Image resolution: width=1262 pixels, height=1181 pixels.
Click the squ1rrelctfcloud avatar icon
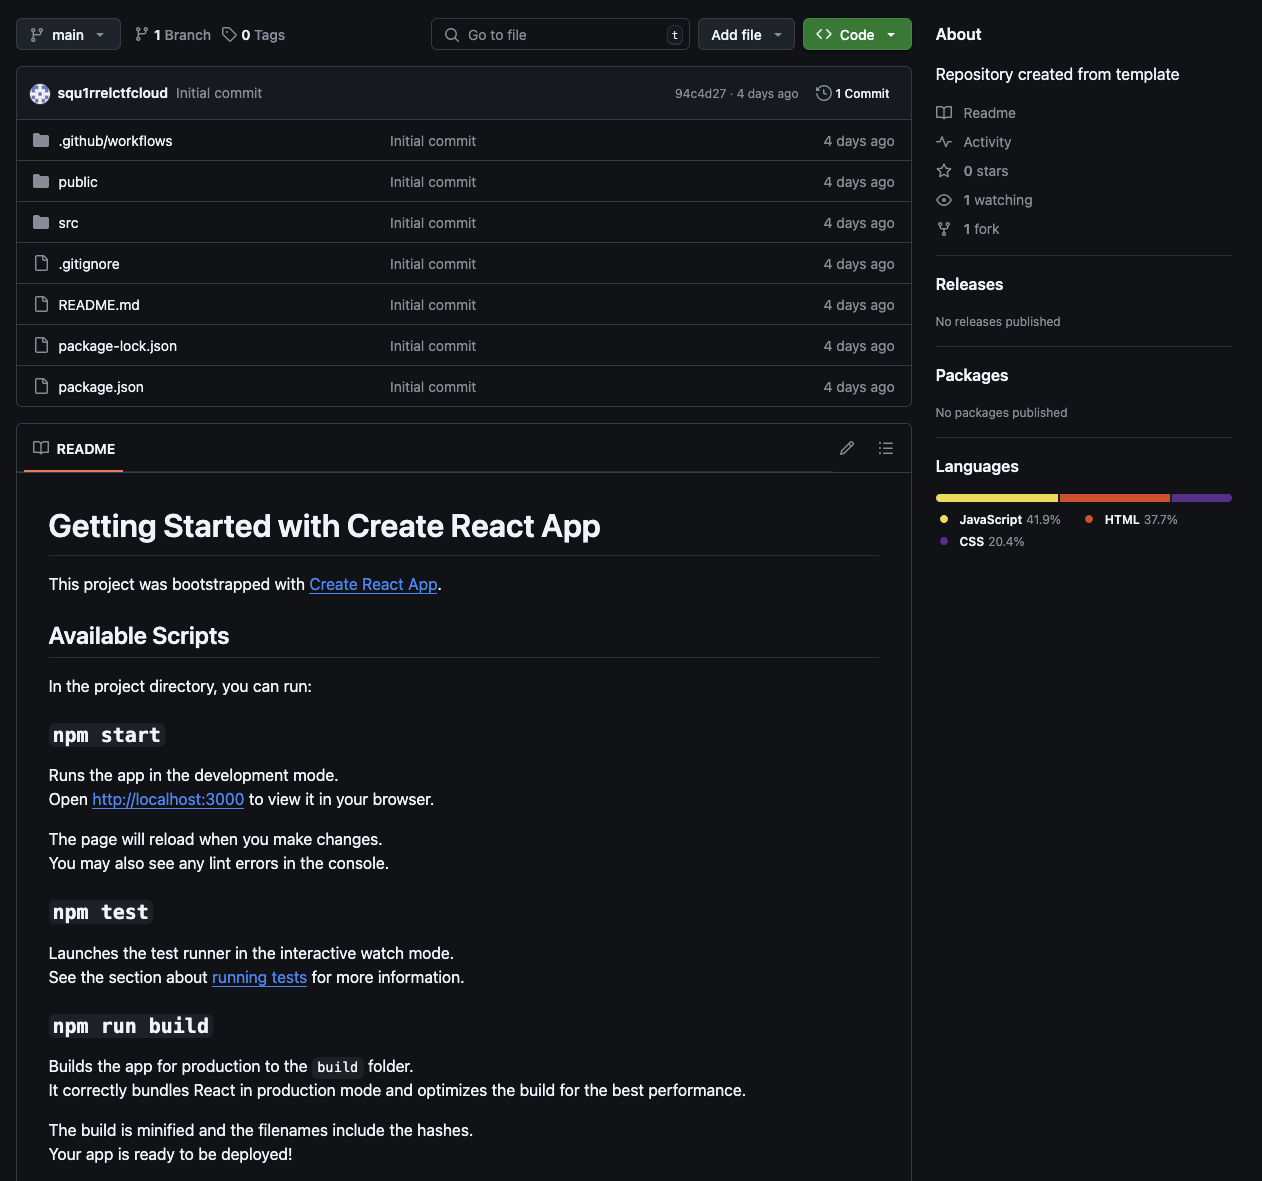(40, 93)
